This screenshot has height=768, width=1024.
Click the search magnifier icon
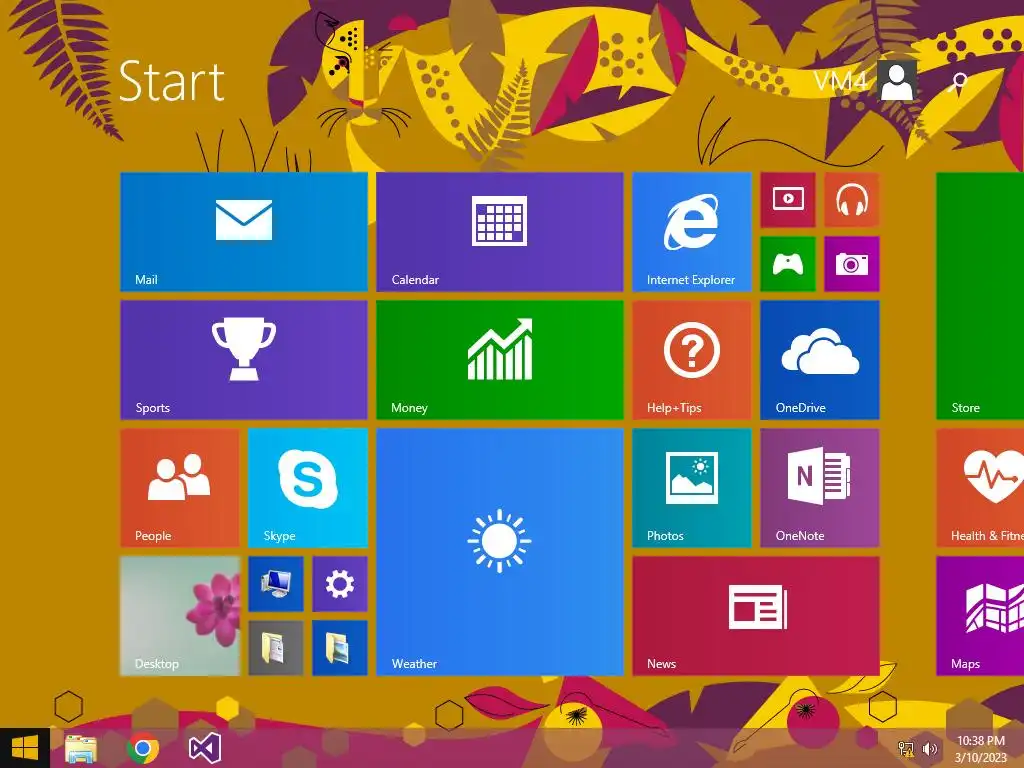pyautogui.click(x=959, y=82)
